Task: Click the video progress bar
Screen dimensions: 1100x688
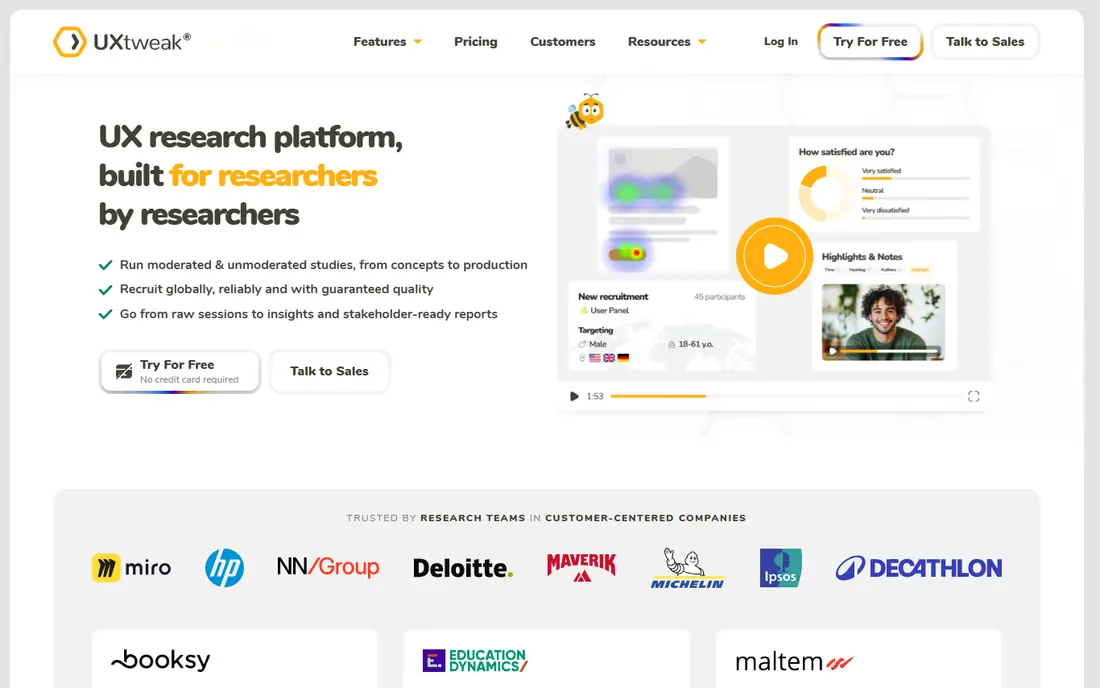Action: 784,396
